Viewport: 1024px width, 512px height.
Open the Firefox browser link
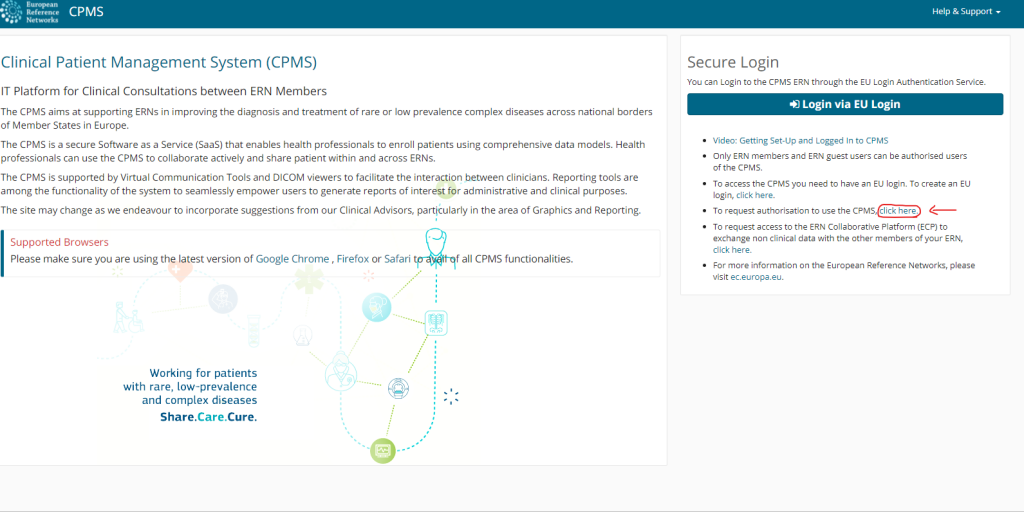point(353,259)
